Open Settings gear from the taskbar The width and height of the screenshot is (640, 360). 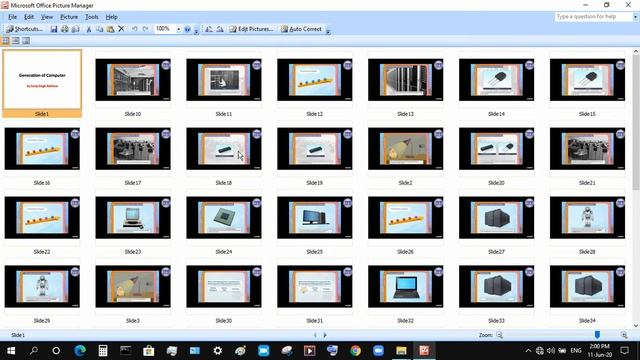pyautogui.click(x=218, y=351)
